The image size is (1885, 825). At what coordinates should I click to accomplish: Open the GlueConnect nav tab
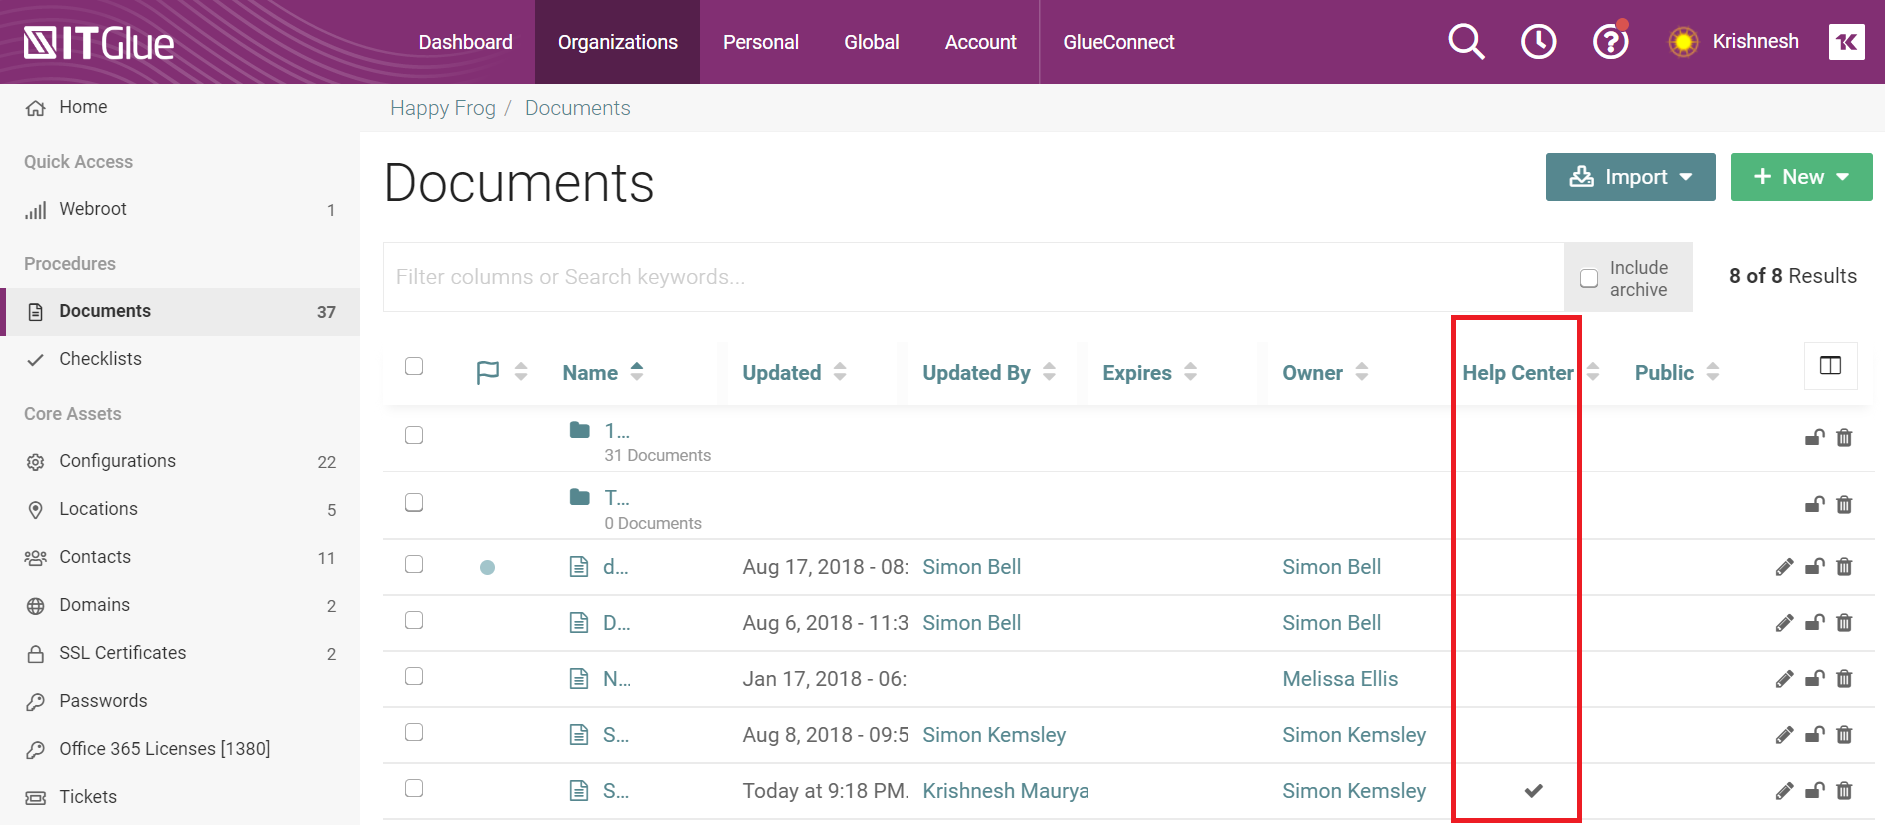click(1118, 42)
